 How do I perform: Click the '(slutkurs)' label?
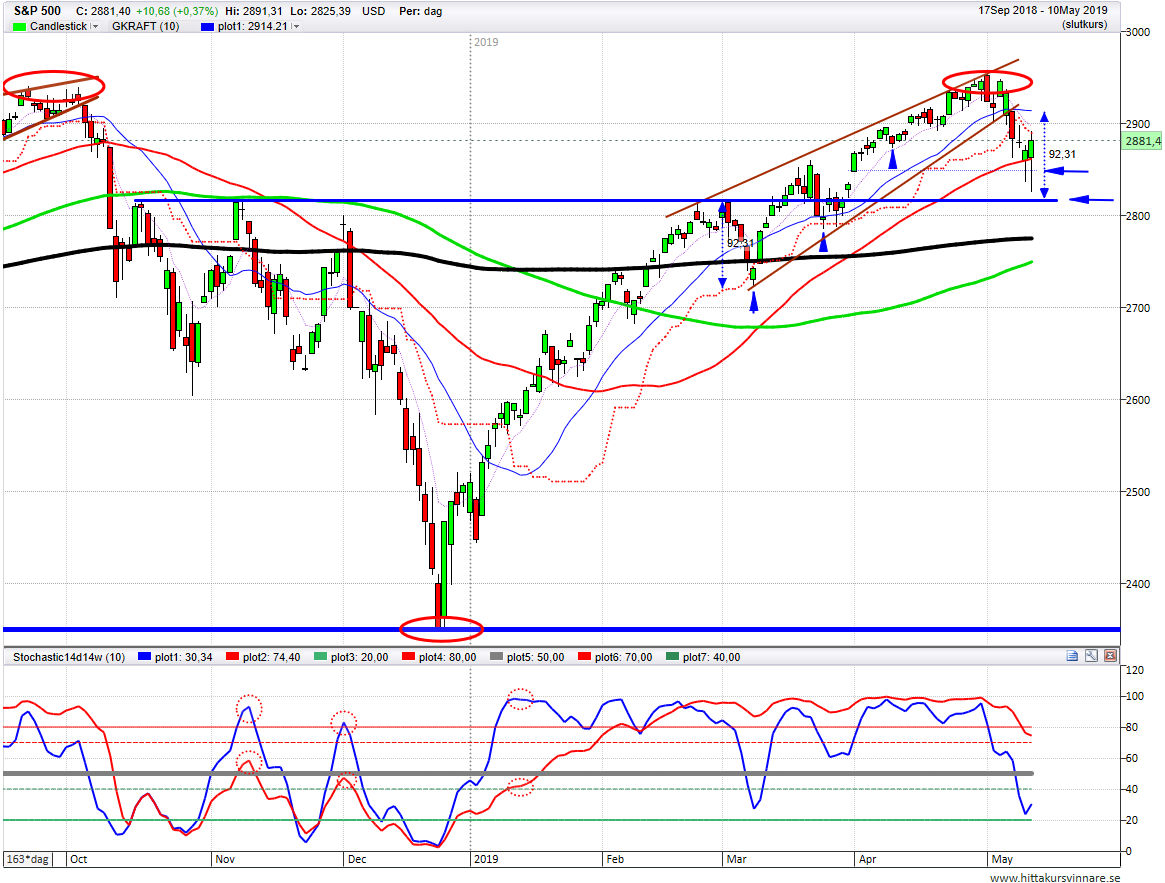[1085, 25]
